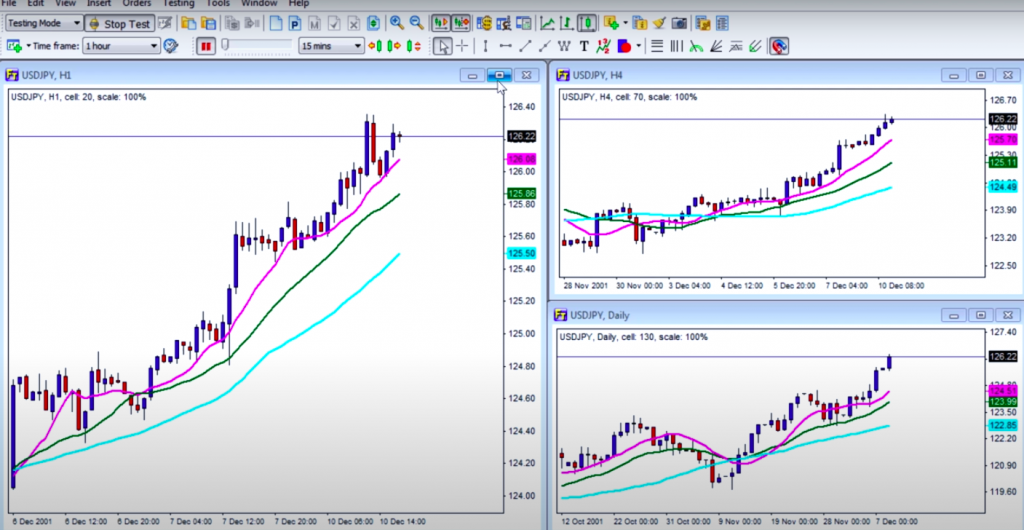
Task: Enable the crosshair cursor mode
Action: [462, 46]
